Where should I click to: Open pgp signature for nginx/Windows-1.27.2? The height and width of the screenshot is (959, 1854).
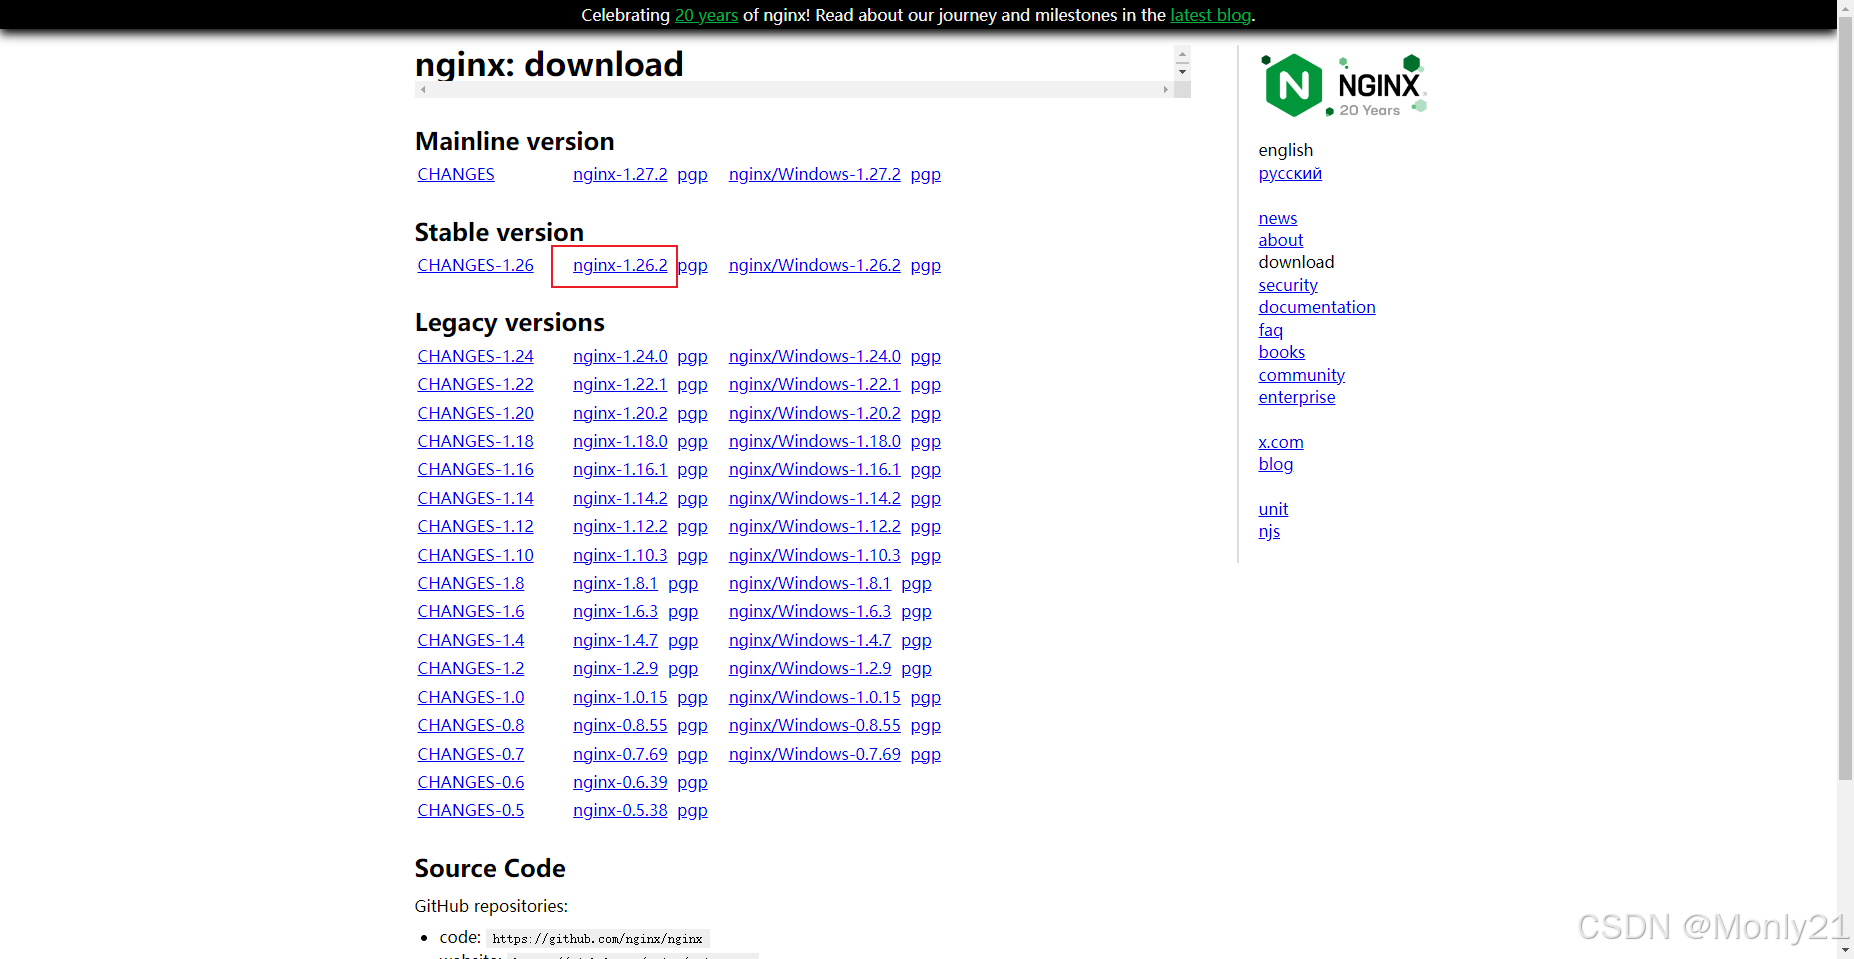925,174
